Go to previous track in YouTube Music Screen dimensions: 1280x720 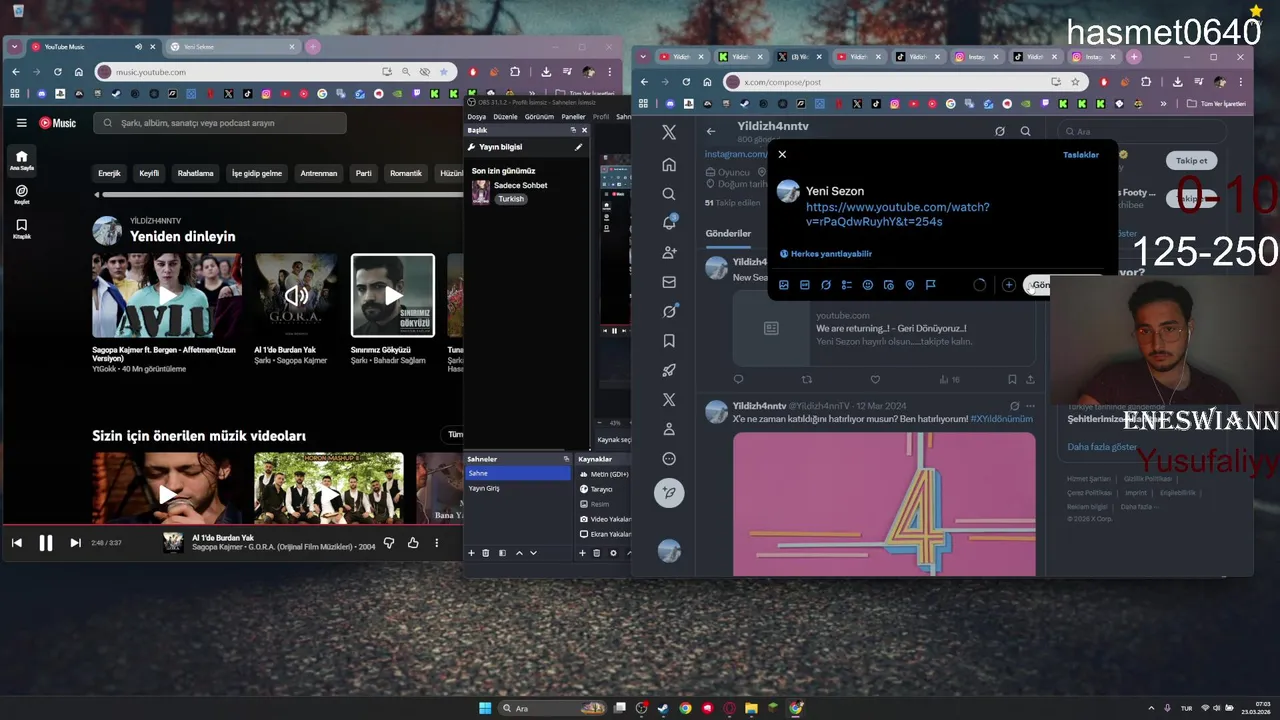pyautogui.click(x=17, y=543)
